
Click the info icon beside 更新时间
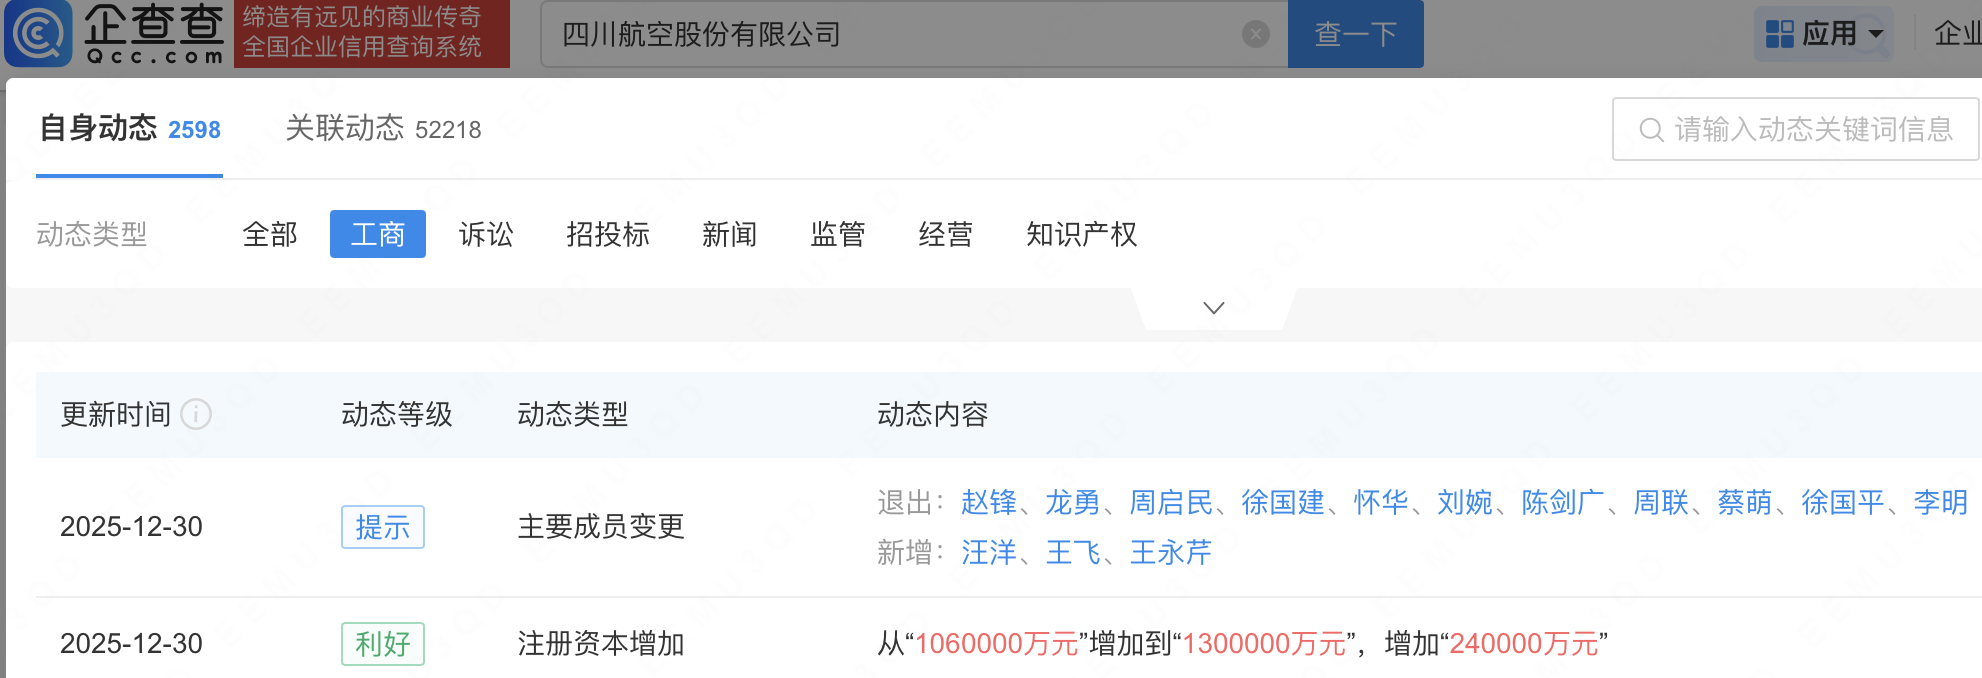point(196,414)
